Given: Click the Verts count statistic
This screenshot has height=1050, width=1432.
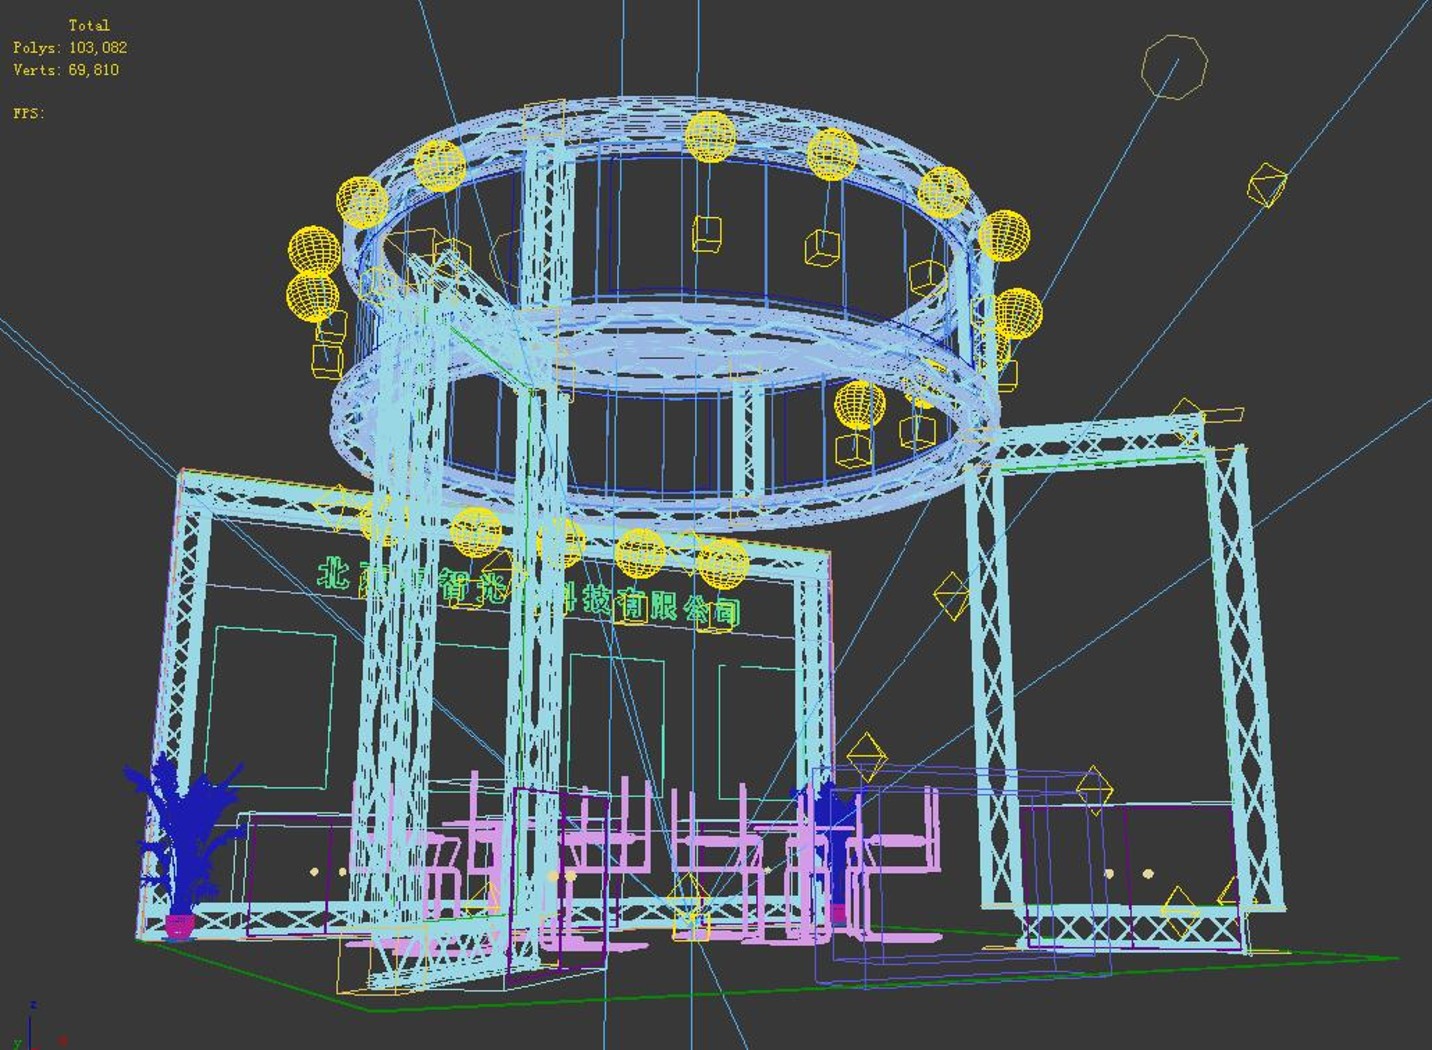Looking at the screenshot, I should [66, 69].
